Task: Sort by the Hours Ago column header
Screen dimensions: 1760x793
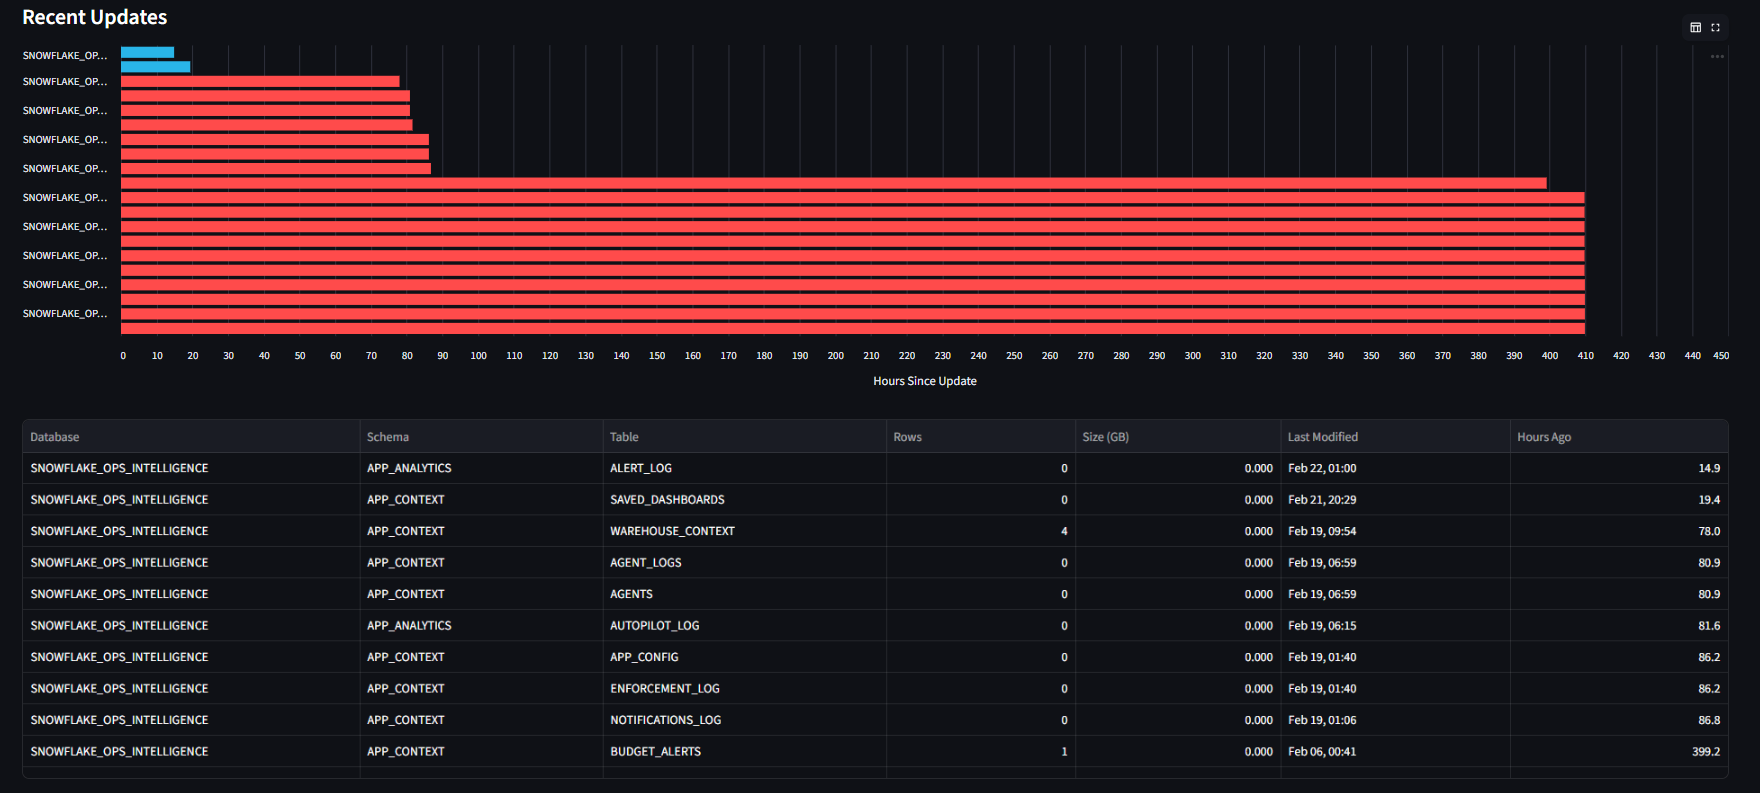Action: coord(1619,437)
